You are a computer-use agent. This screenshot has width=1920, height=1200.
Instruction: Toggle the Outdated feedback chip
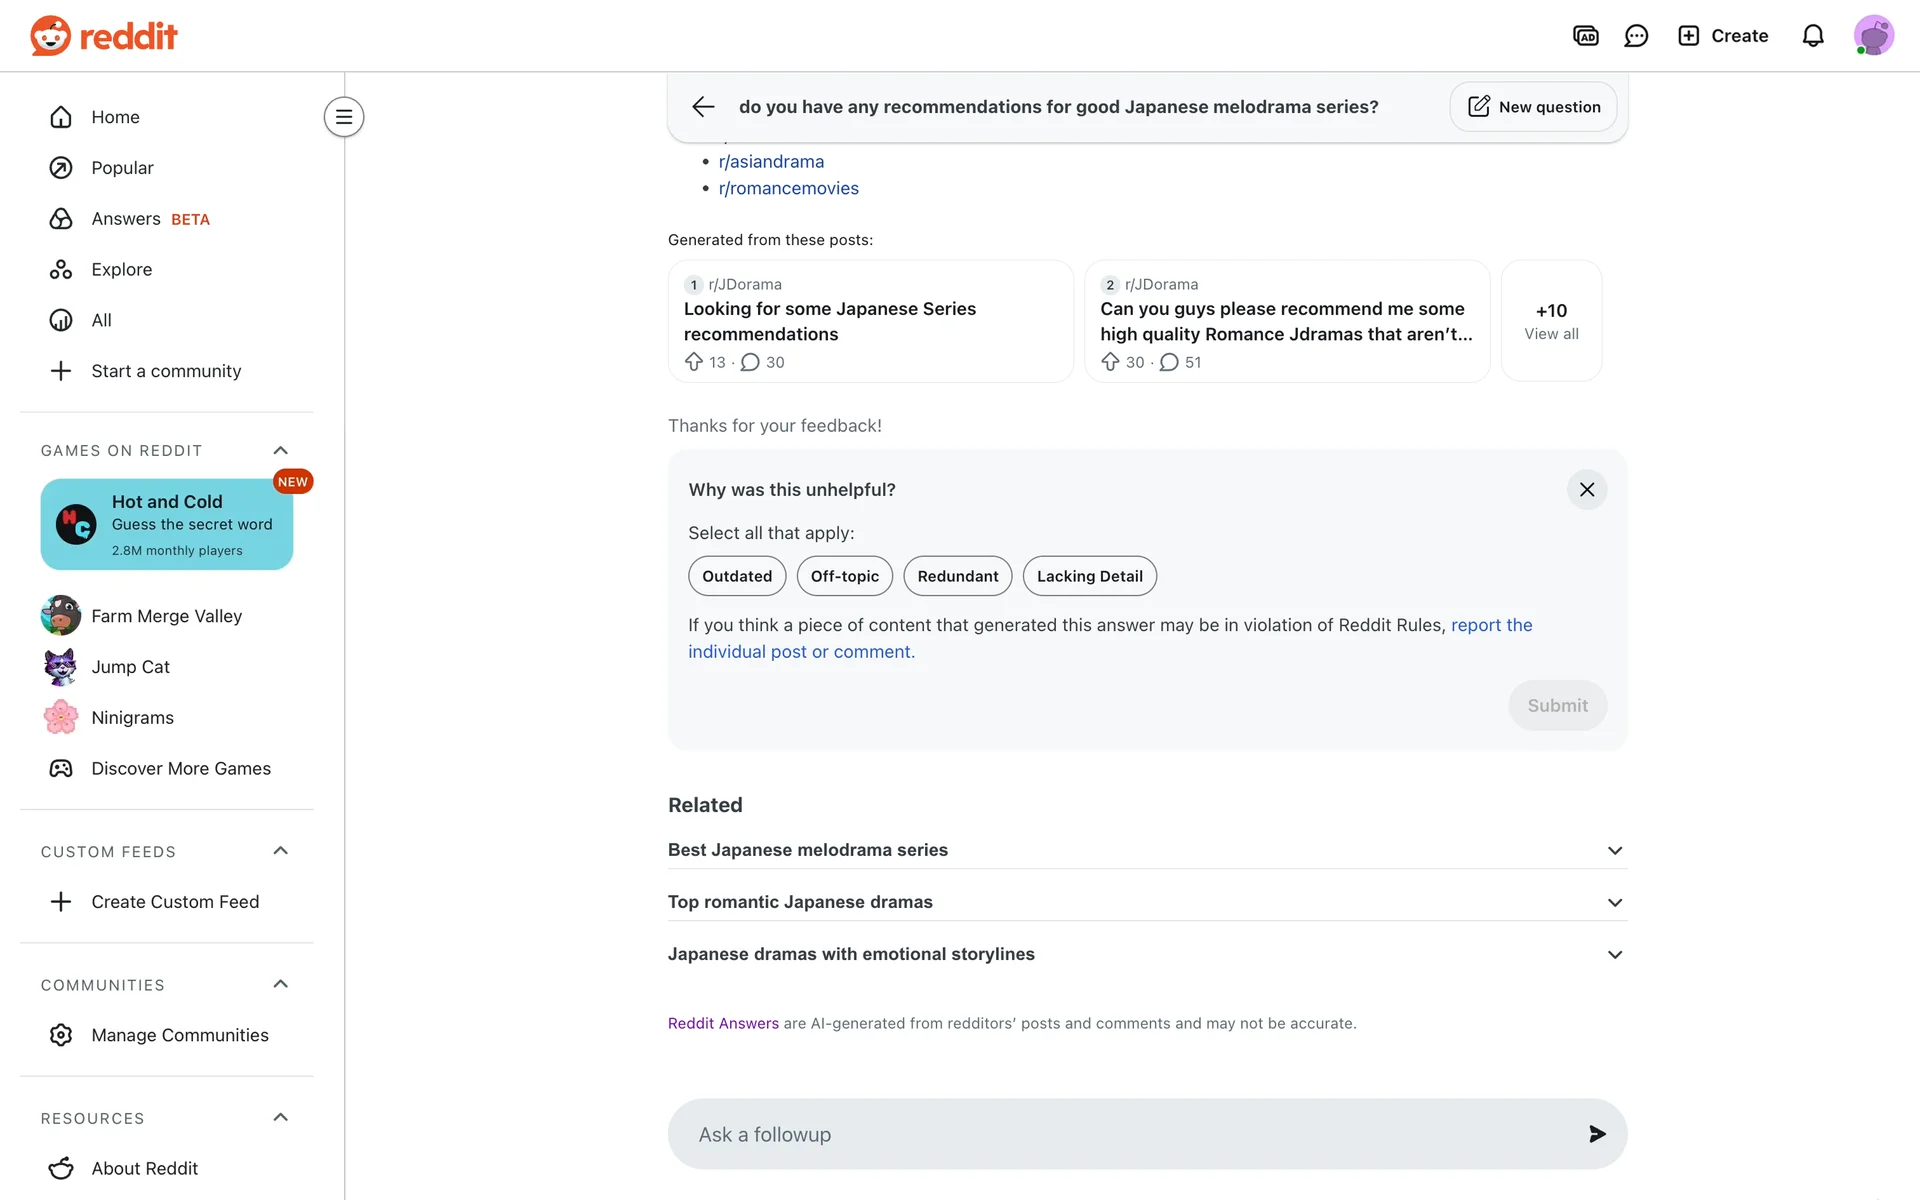click(736, 576)
